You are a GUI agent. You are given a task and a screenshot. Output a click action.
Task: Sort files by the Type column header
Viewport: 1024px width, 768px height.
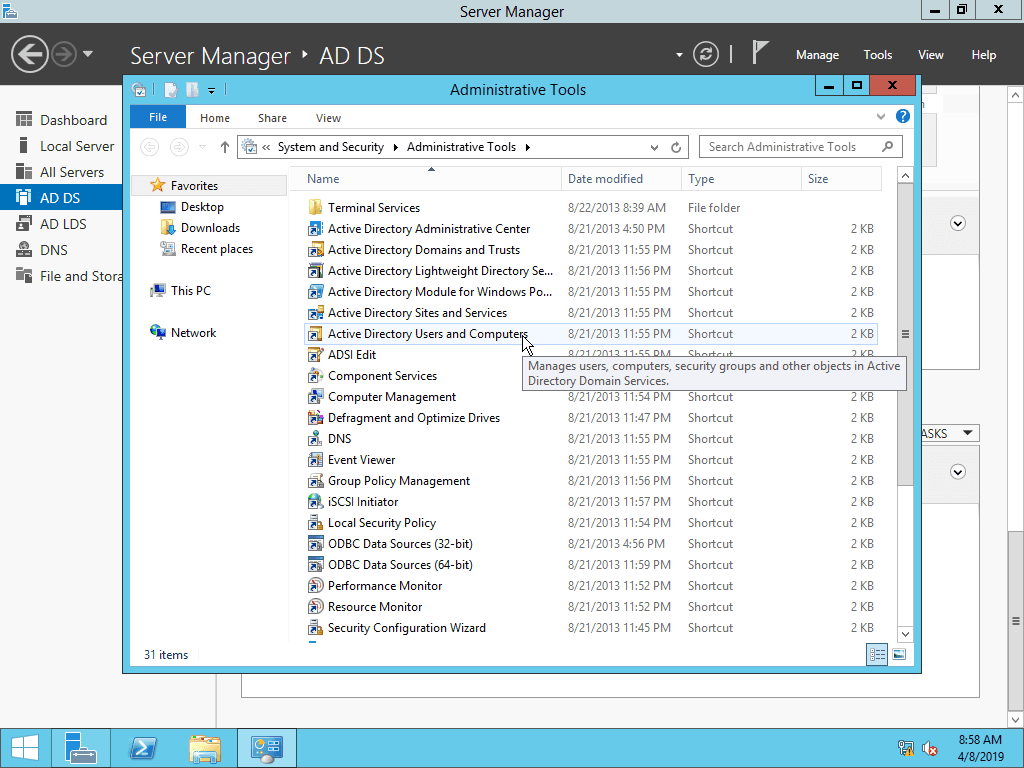click(x=741, y=179)
